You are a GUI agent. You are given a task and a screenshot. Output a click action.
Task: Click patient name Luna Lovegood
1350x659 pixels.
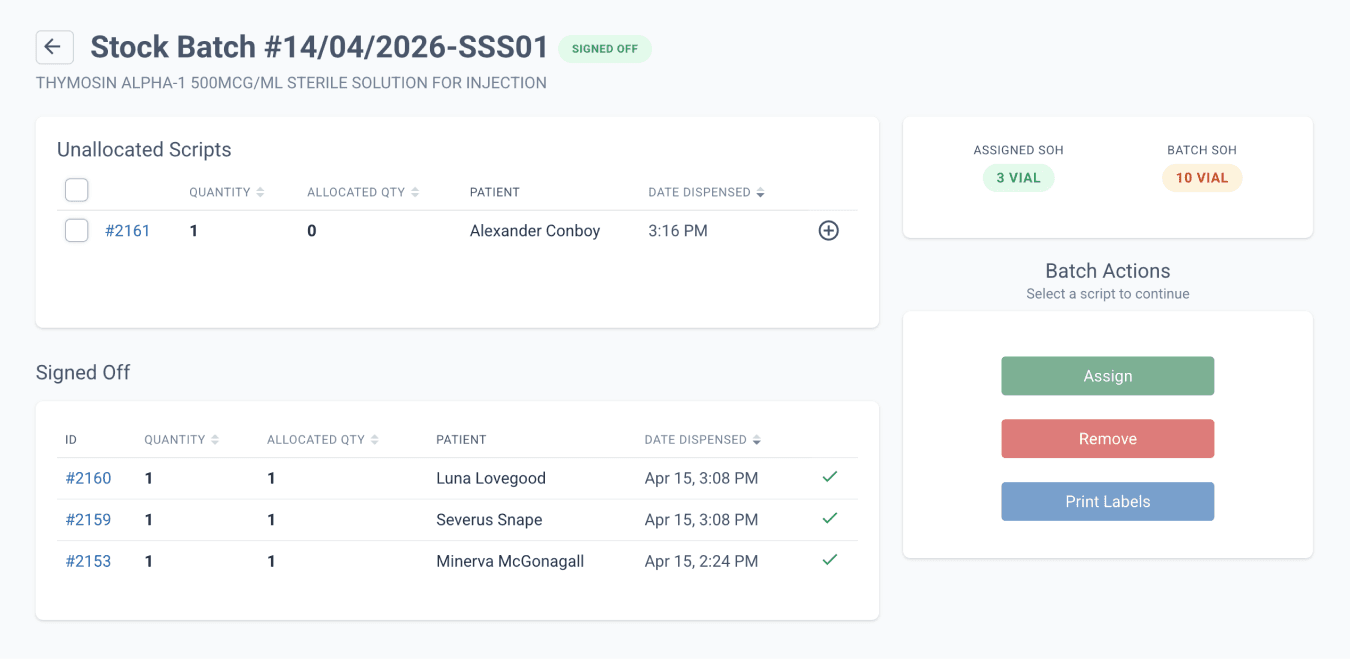tap(491, 479)
